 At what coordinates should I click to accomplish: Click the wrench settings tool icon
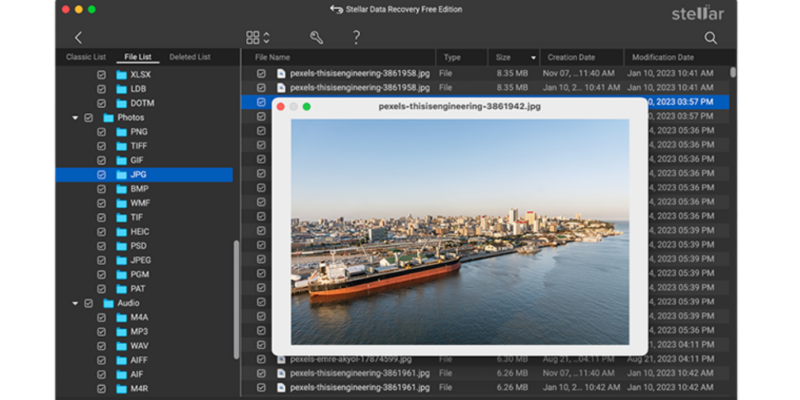(316, 37)
